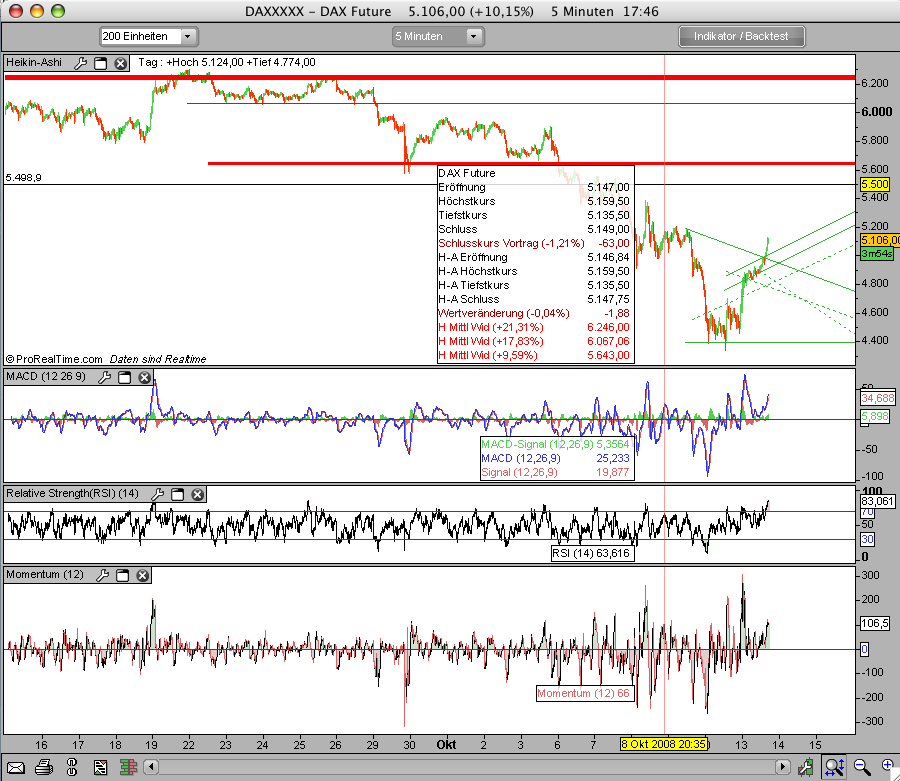Image resolution: width=900 pixels, height=781 pixels.
Task: Click the yellow 5.500 price label
Action: (873, 185)
